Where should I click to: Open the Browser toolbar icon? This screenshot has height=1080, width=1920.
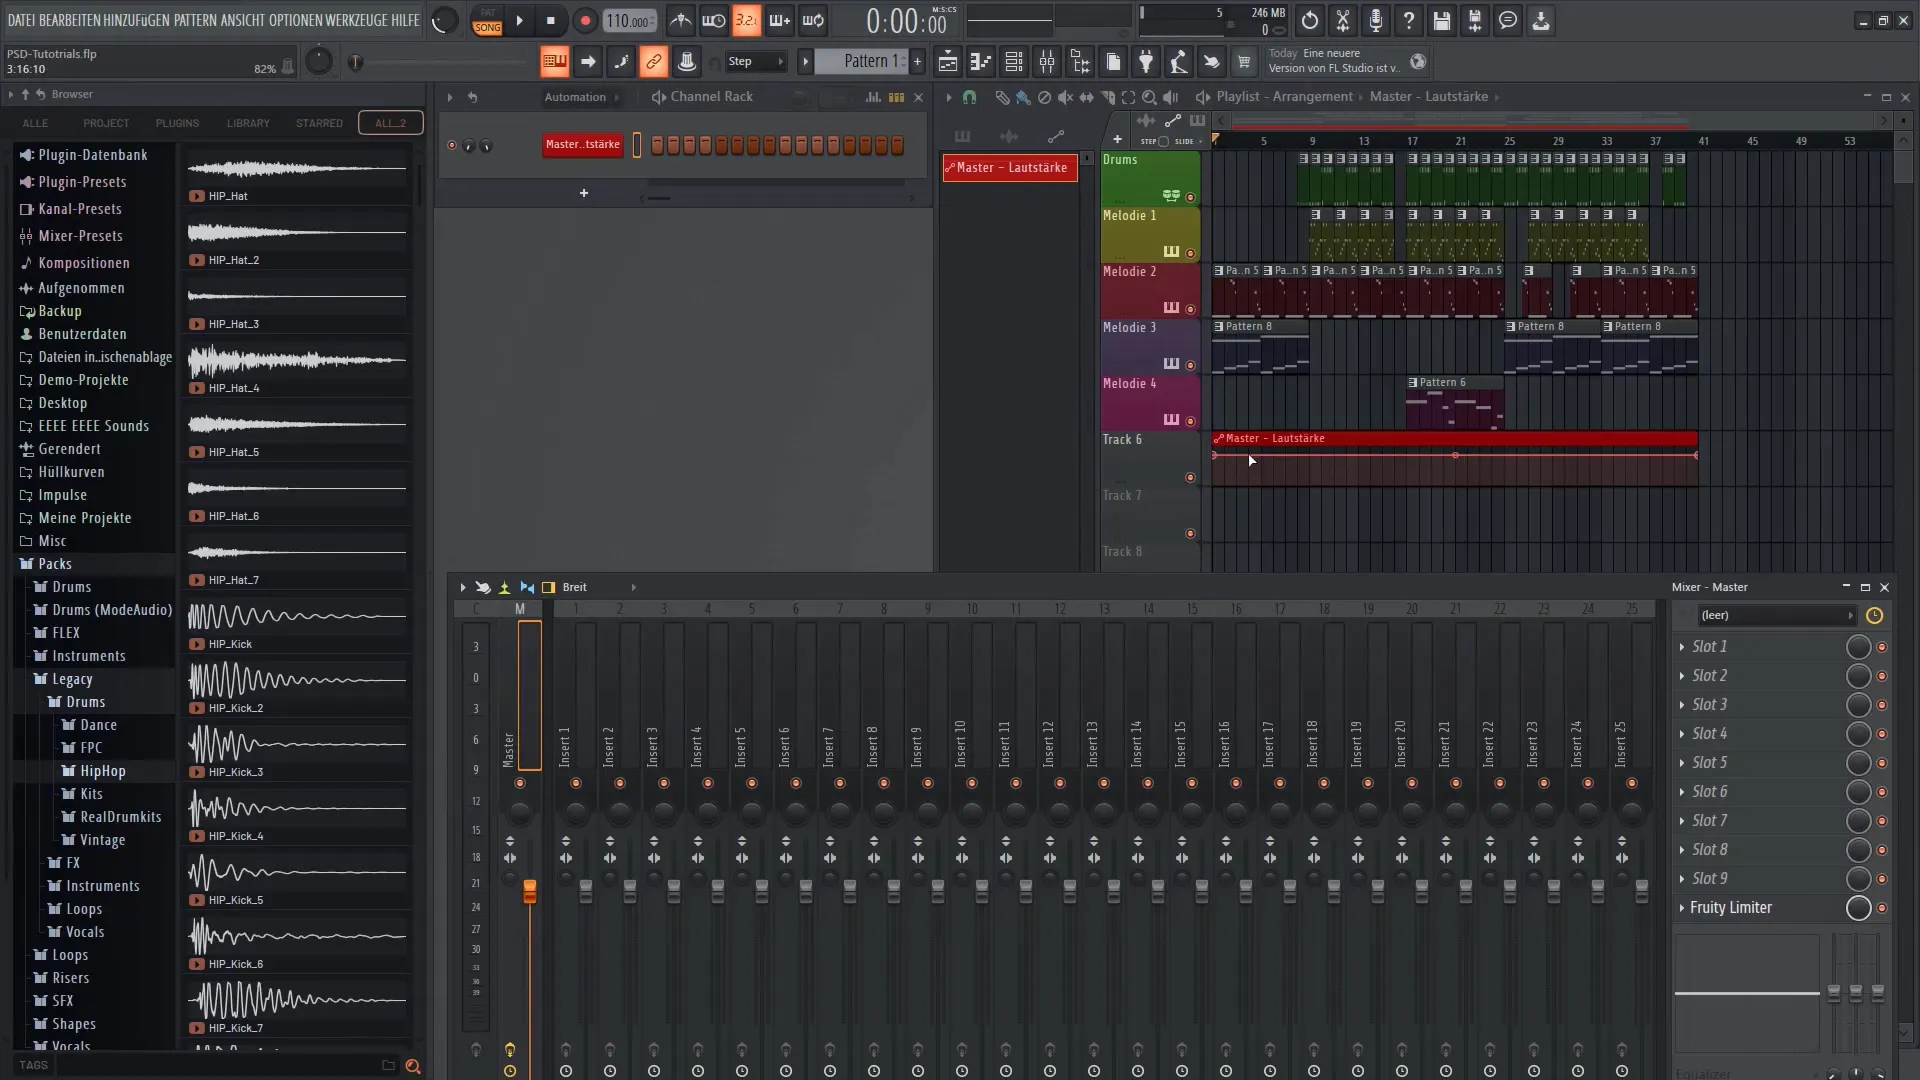coord(1080,62)
